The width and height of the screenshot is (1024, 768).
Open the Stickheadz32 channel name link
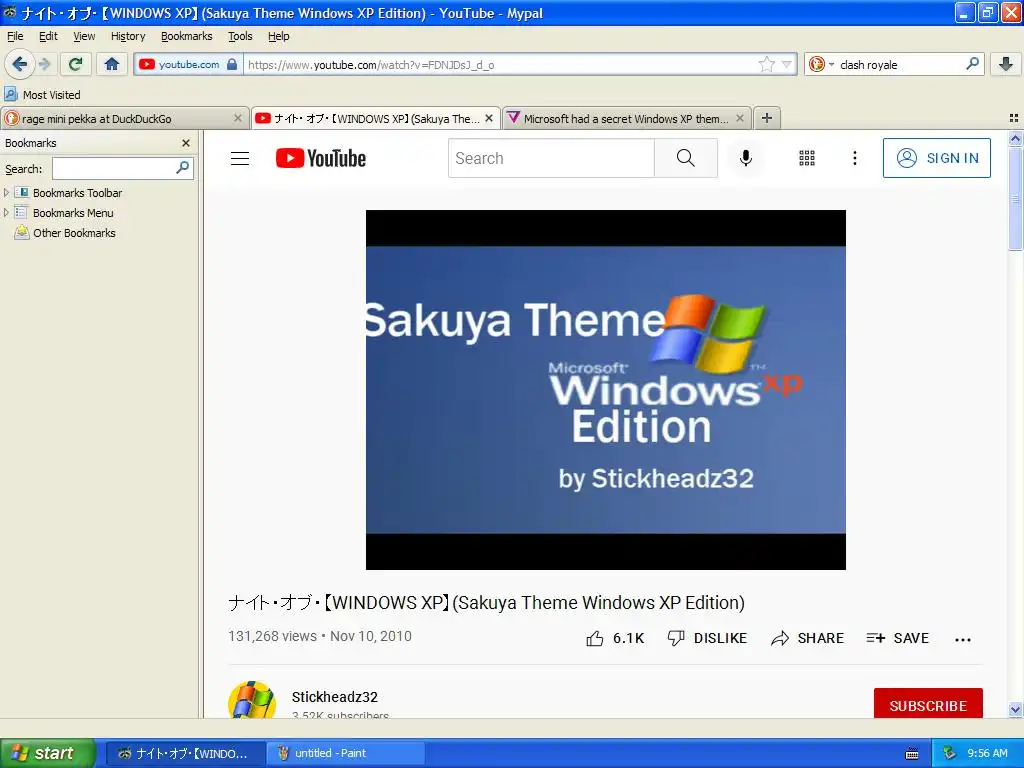click(334, 697)
